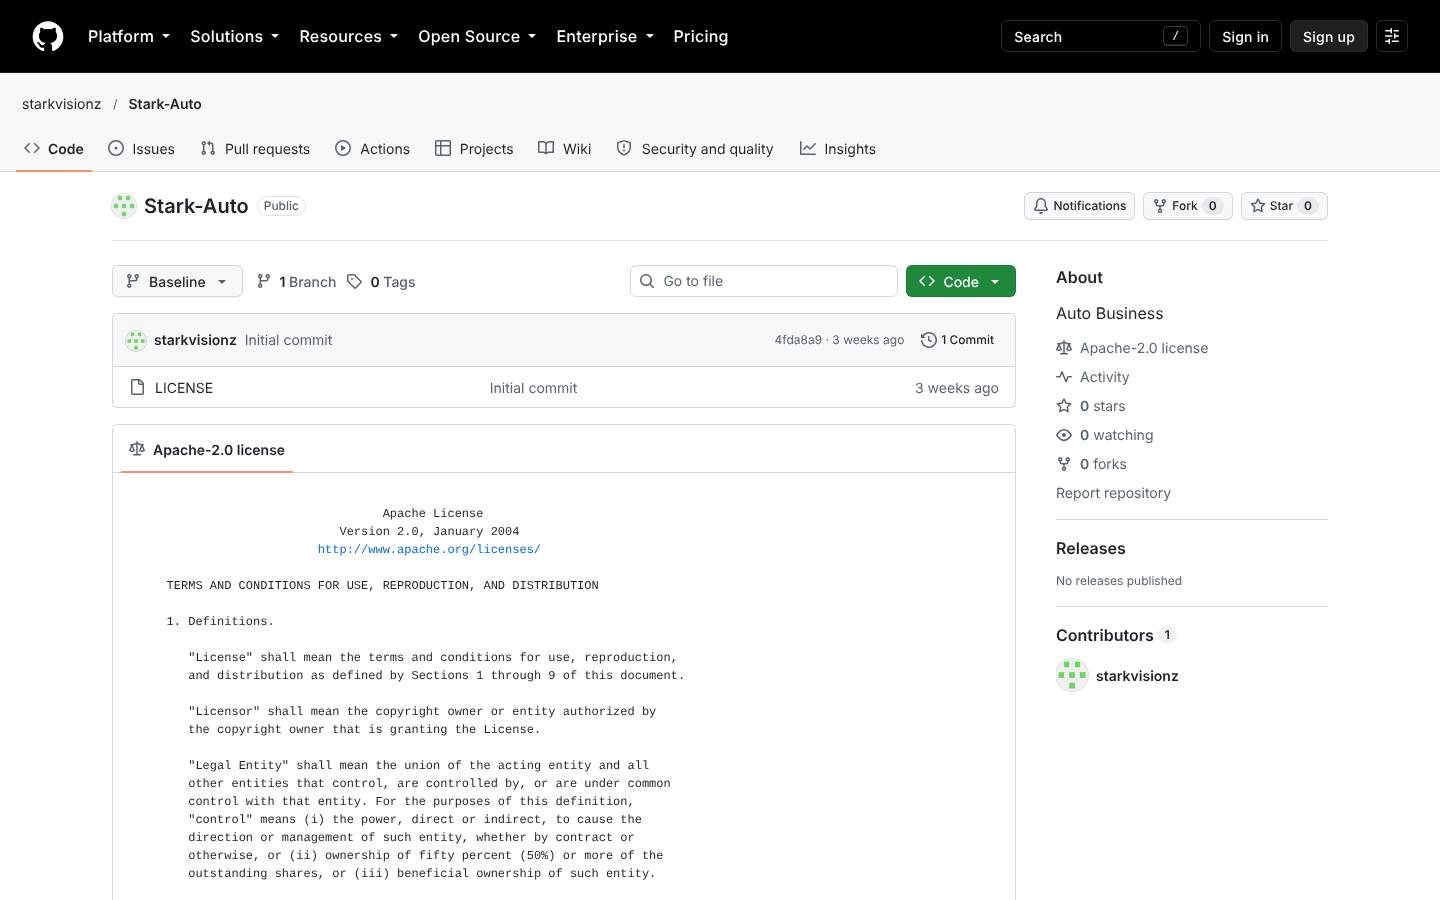Focus the top Search box
Screen dimensions: 1440x900
(1100, 37)
